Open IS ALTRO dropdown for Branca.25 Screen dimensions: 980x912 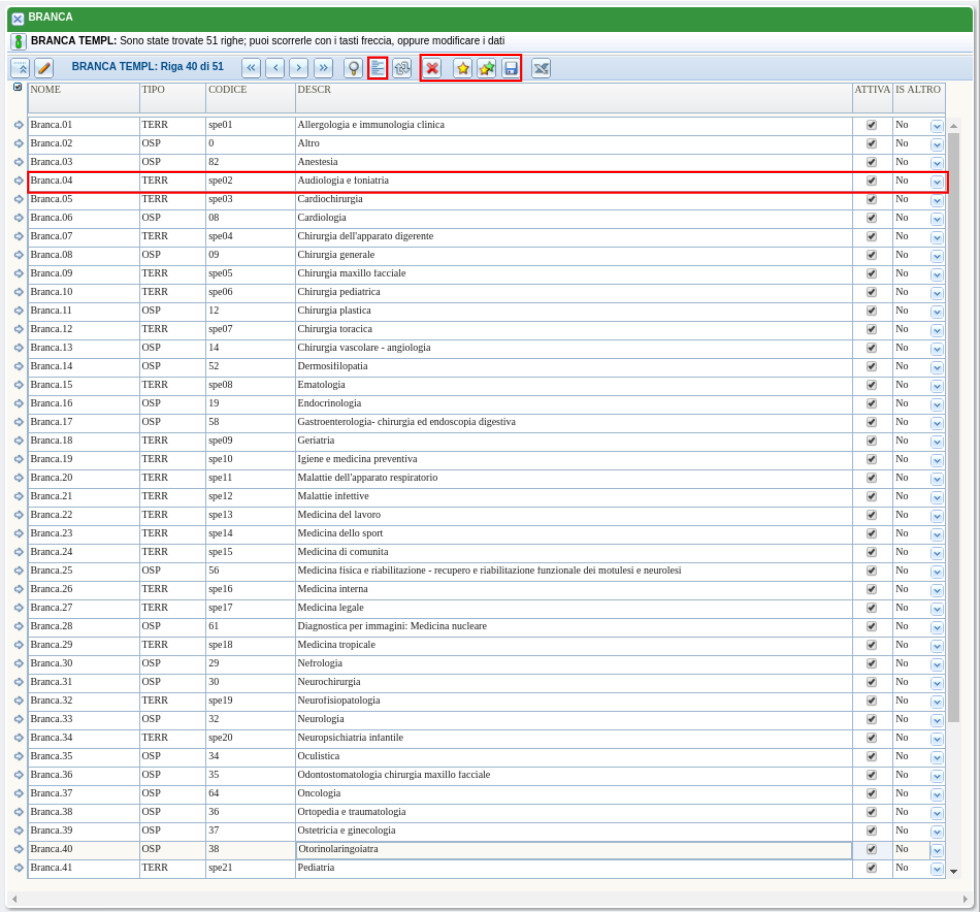[x=937, y=571]
